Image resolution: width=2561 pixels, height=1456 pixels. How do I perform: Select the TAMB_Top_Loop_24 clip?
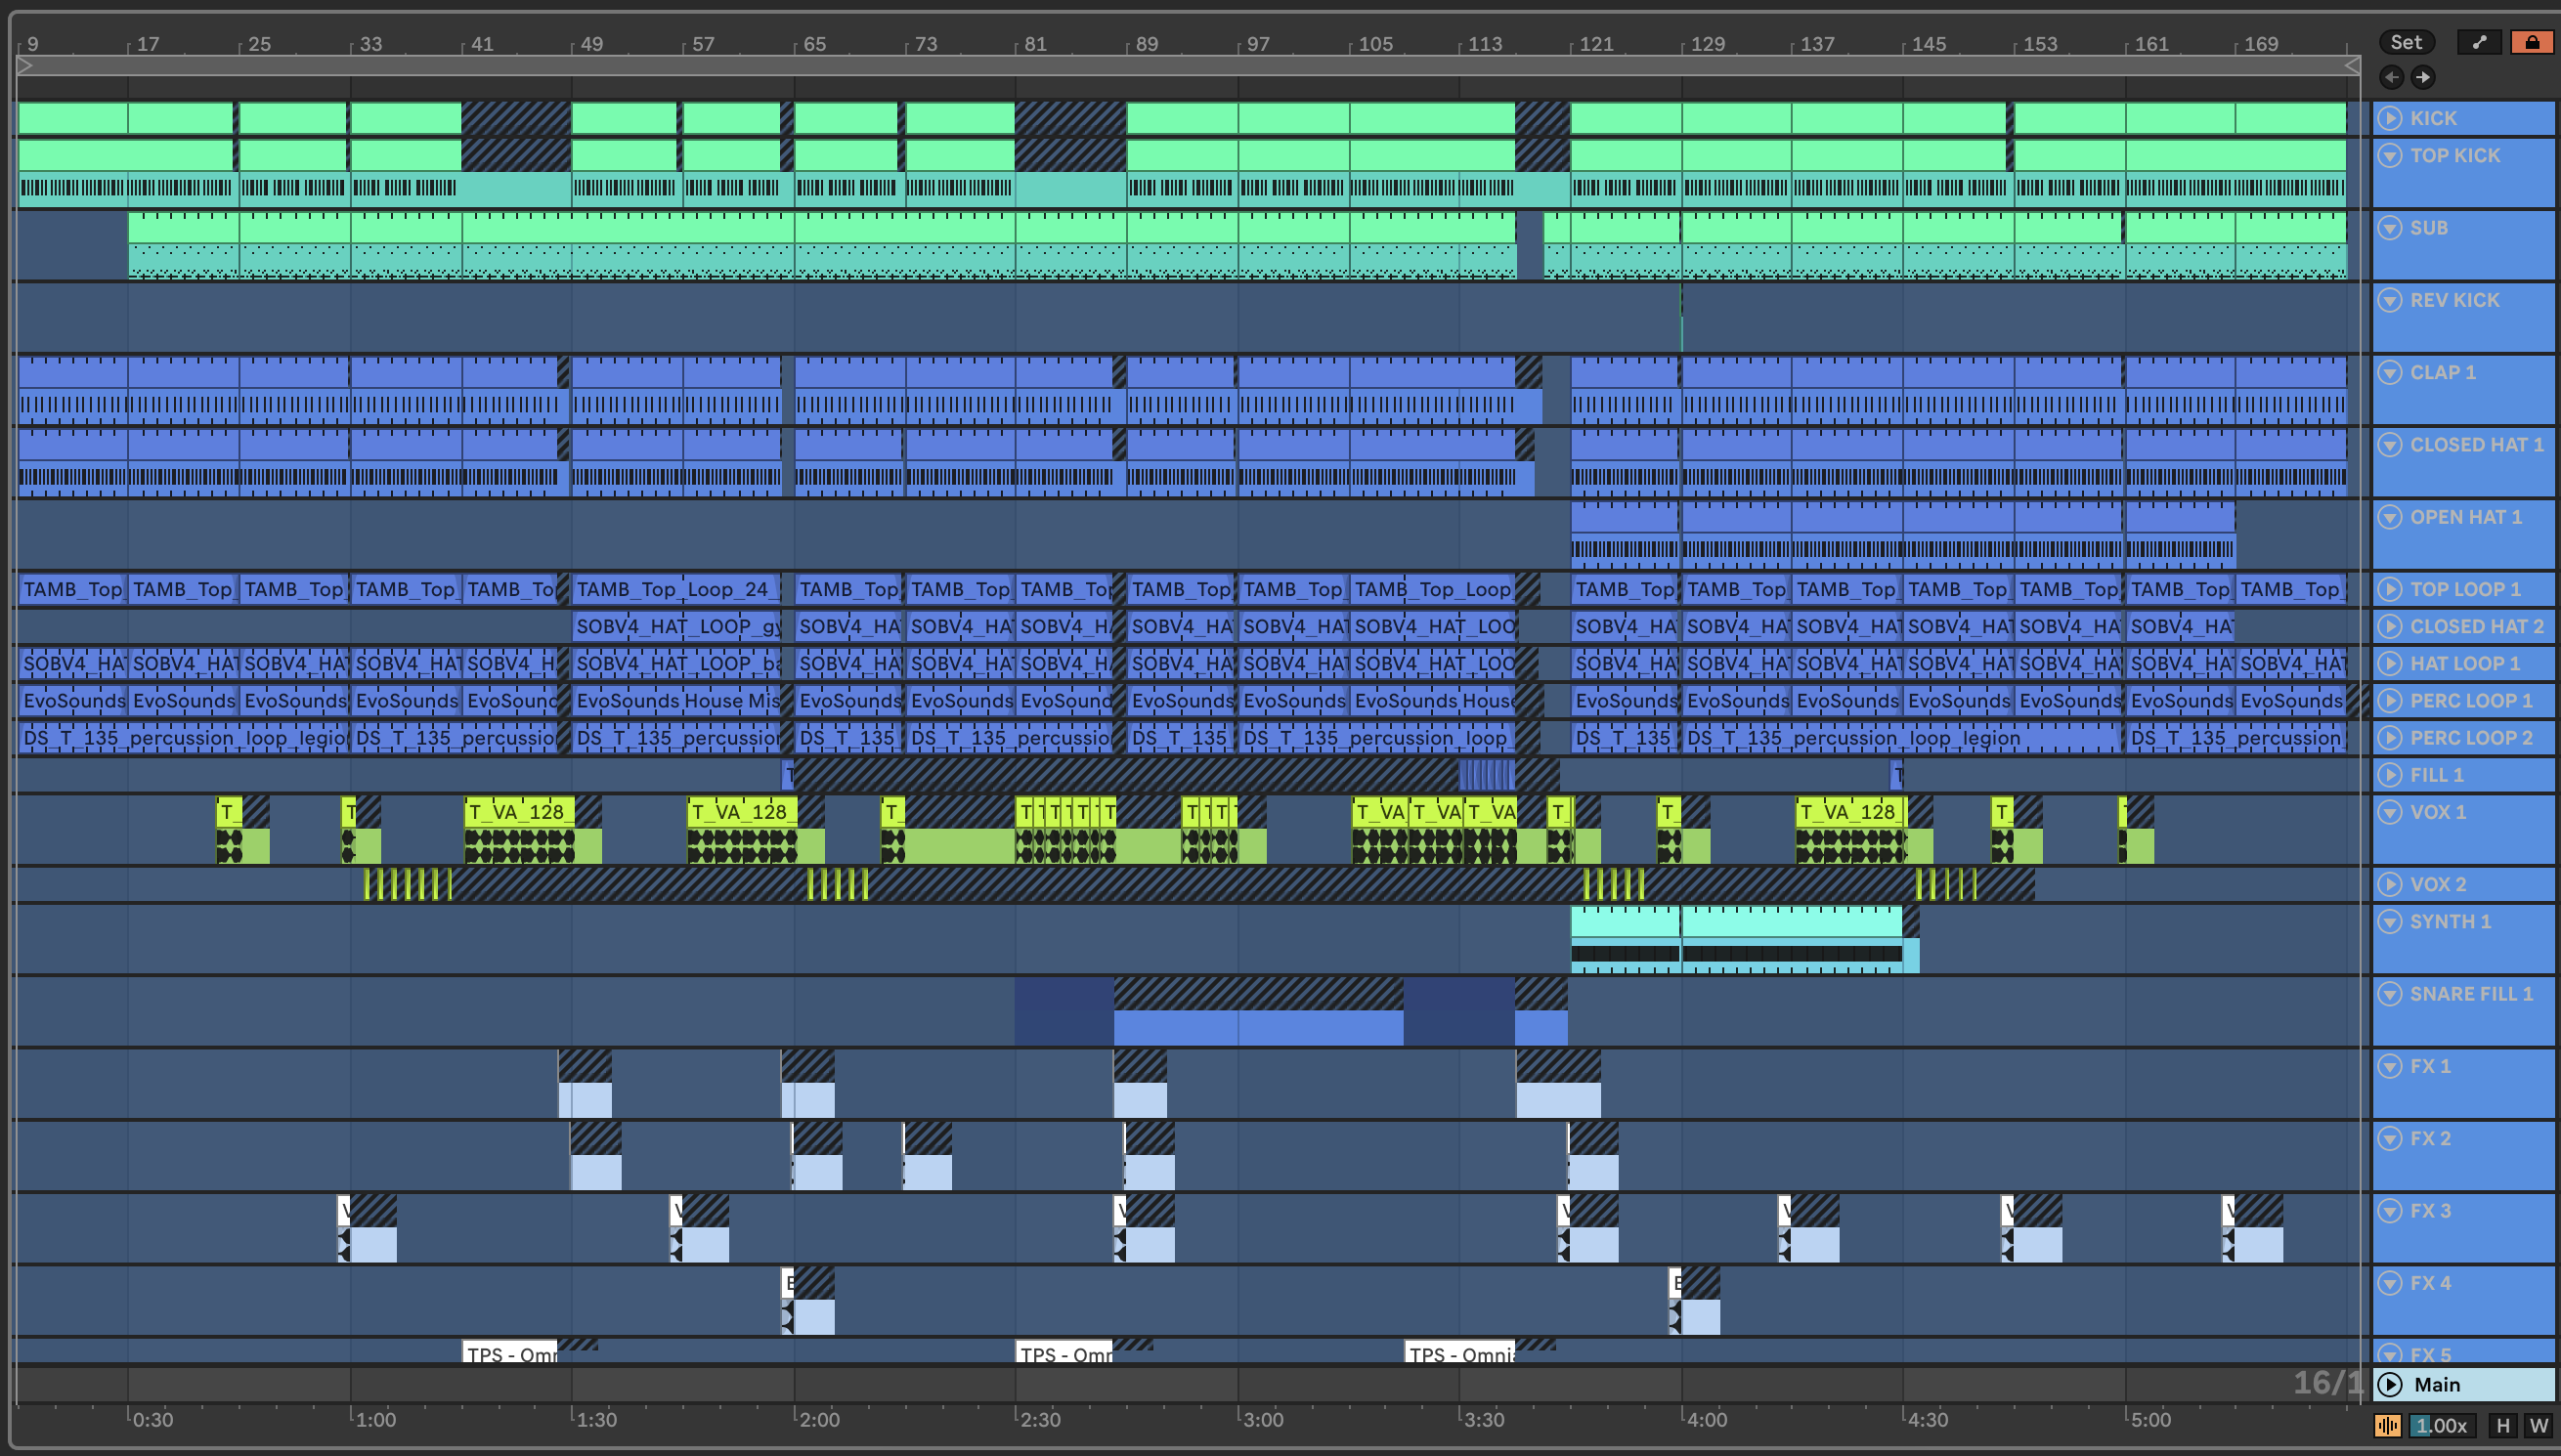coord(676,589)
